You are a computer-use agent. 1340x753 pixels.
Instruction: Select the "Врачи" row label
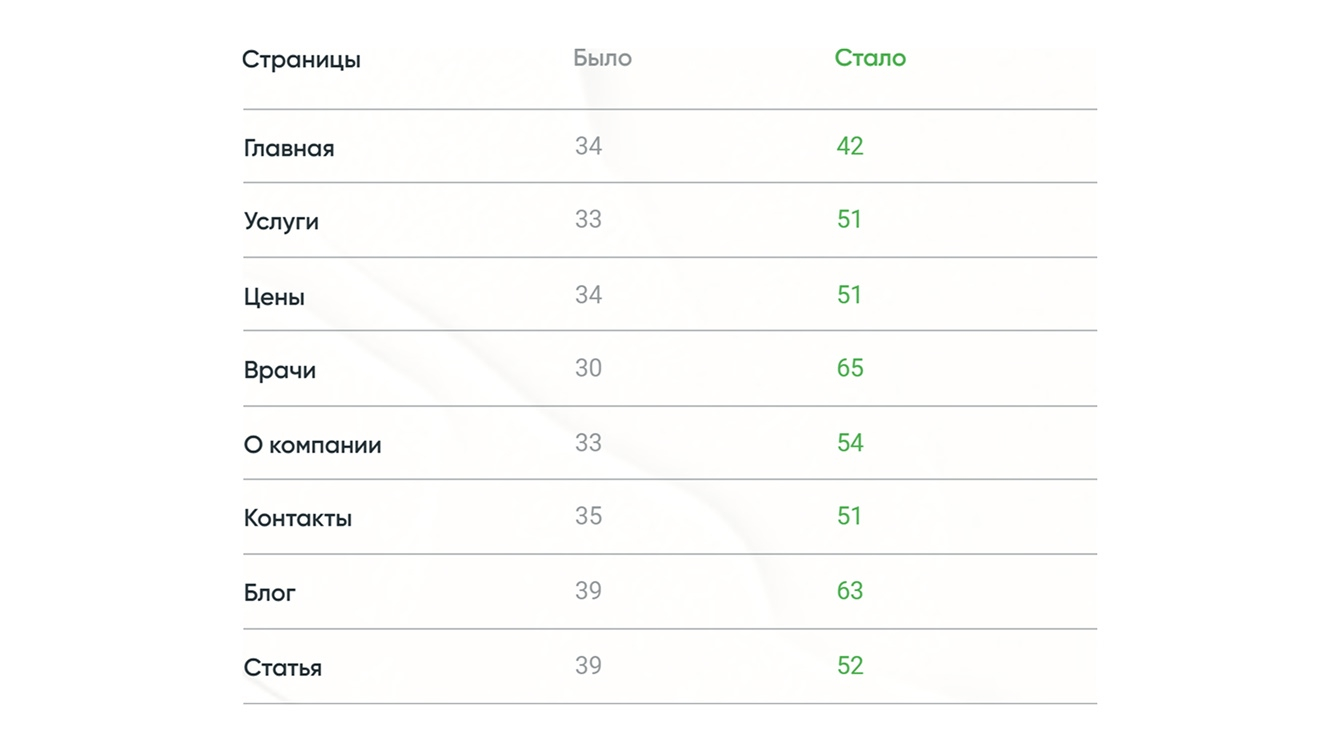tap(280, 370)
